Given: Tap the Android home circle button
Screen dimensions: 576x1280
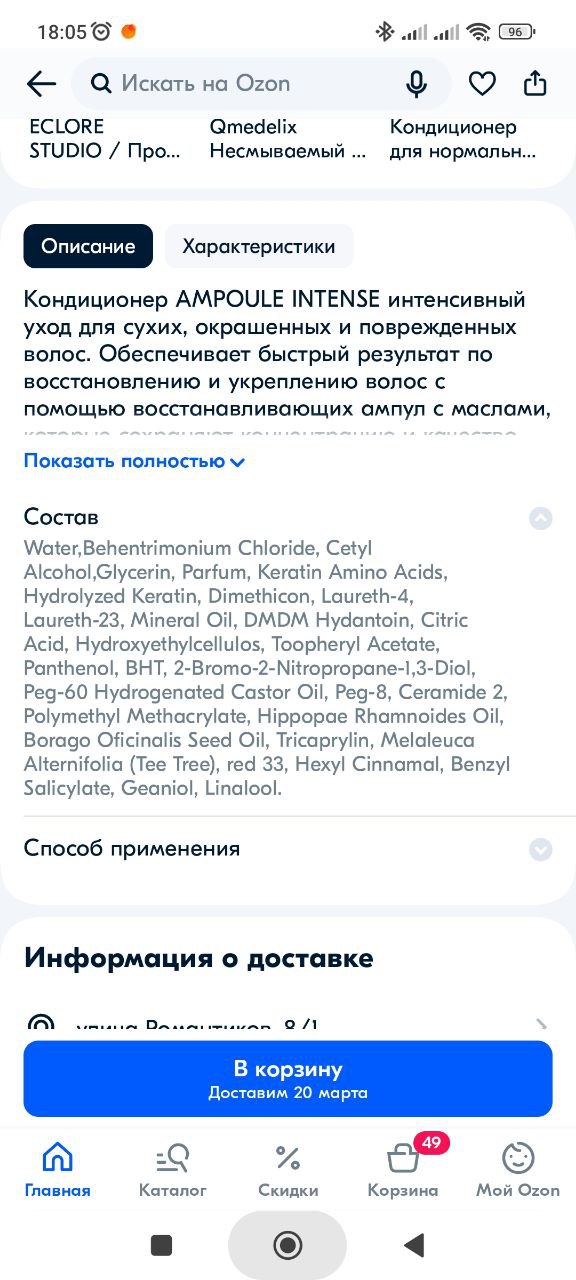Looking at the screenshot, I should [x=288, y=1245].
